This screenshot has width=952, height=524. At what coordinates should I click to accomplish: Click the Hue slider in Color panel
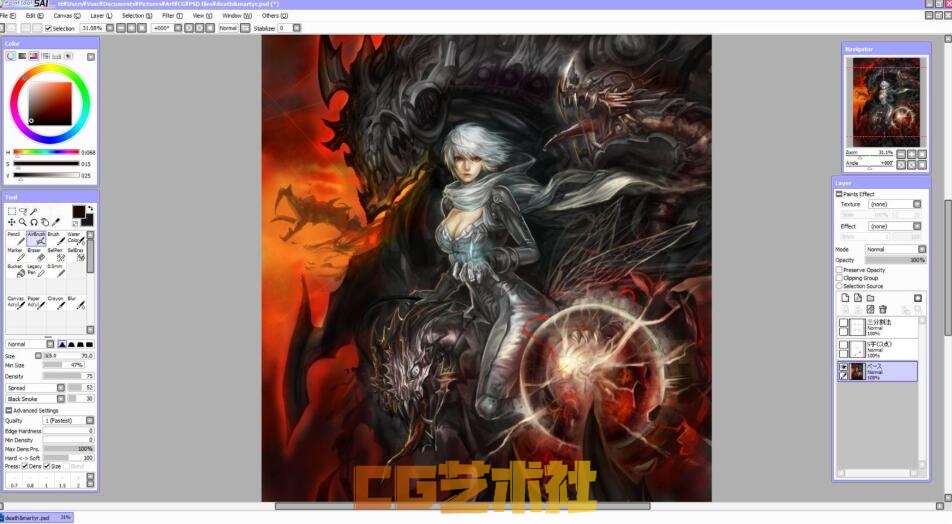click(x=46, y=152)
